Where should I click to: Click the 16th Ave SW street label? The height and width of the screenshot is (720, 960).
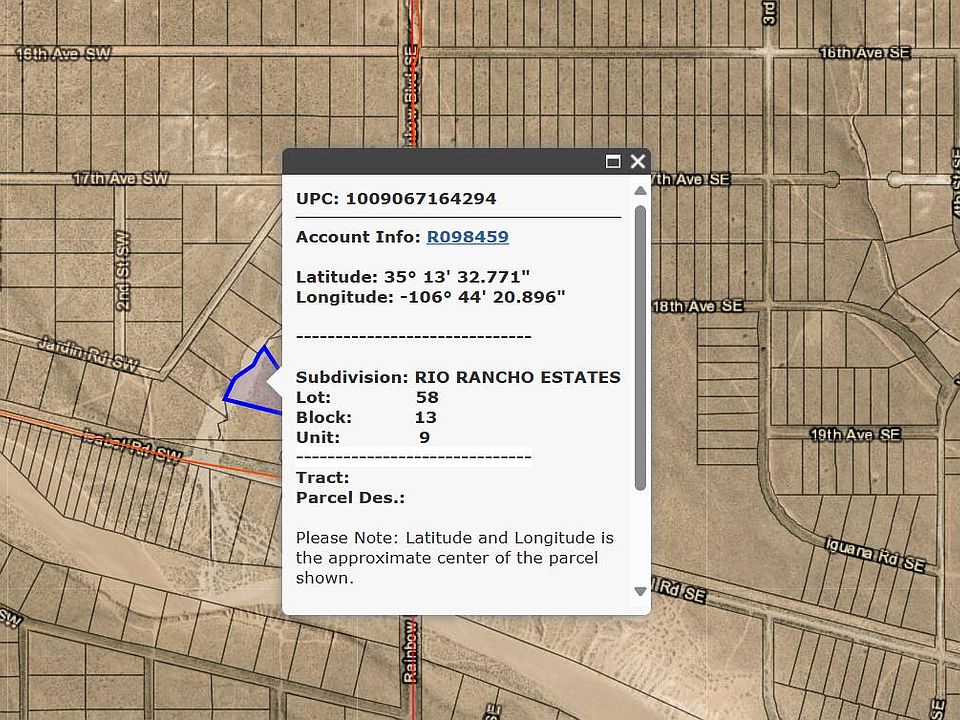(x=63, y=54)
